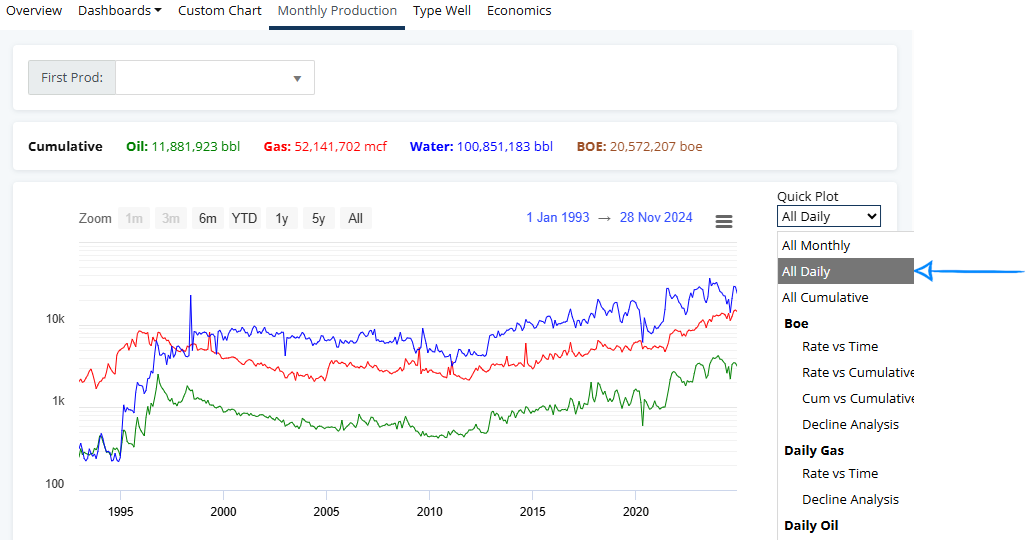The width and height of the screenshot is (1027, 546).
Task: Open the Quick Plot select box
Action: click(x=829, y=216)
